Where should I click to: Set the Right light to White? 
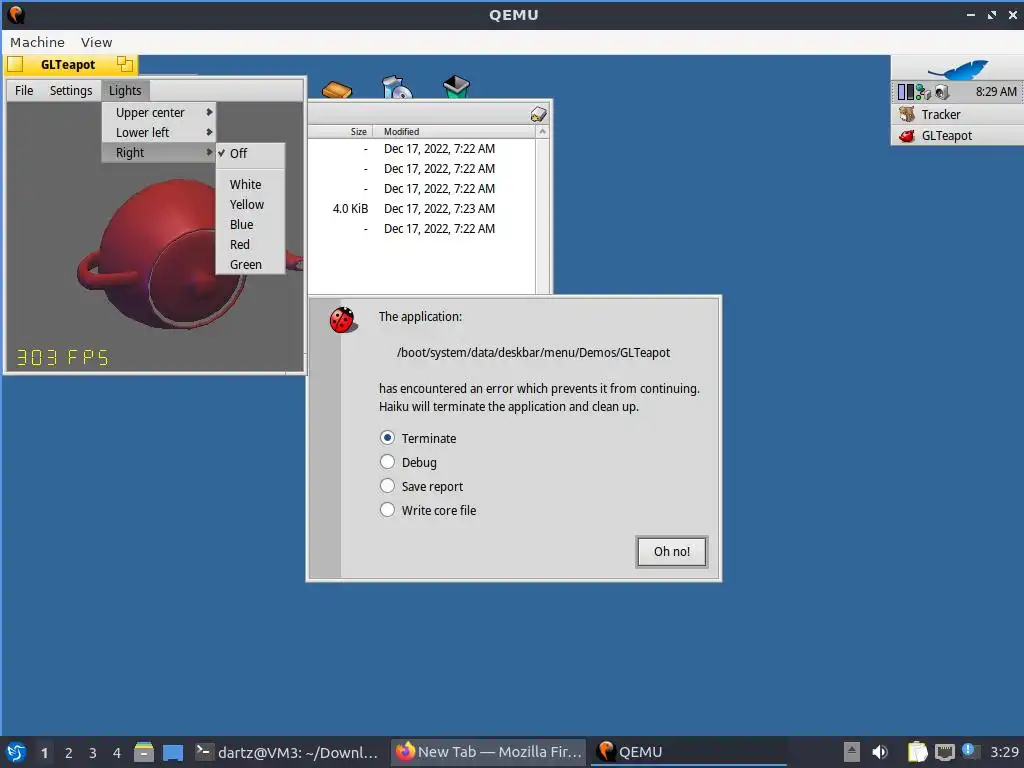(x=250, y=185)
